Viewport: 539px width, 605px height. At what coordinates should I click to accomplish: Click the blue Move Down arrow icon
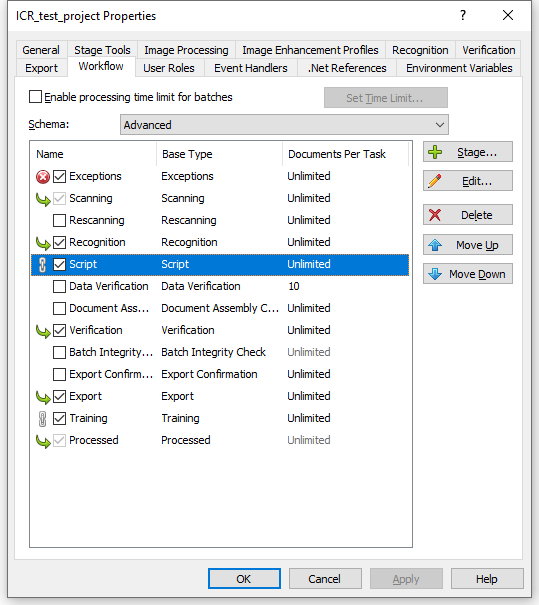pyautogui.click(x=435, y=274)
